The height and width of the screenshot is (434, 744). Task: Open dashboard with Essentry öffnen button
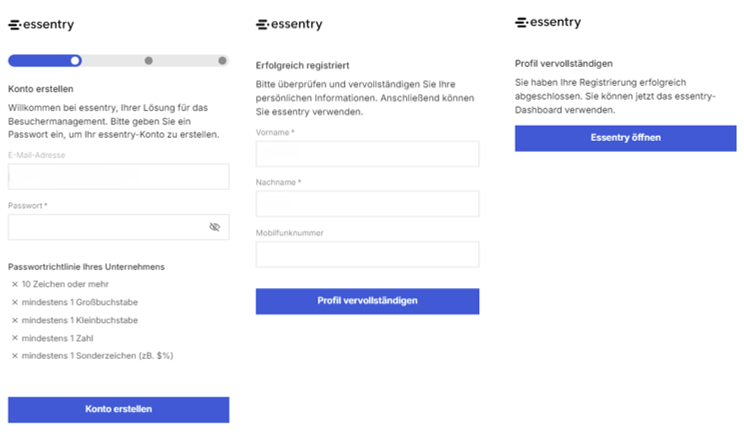(625, 139)
